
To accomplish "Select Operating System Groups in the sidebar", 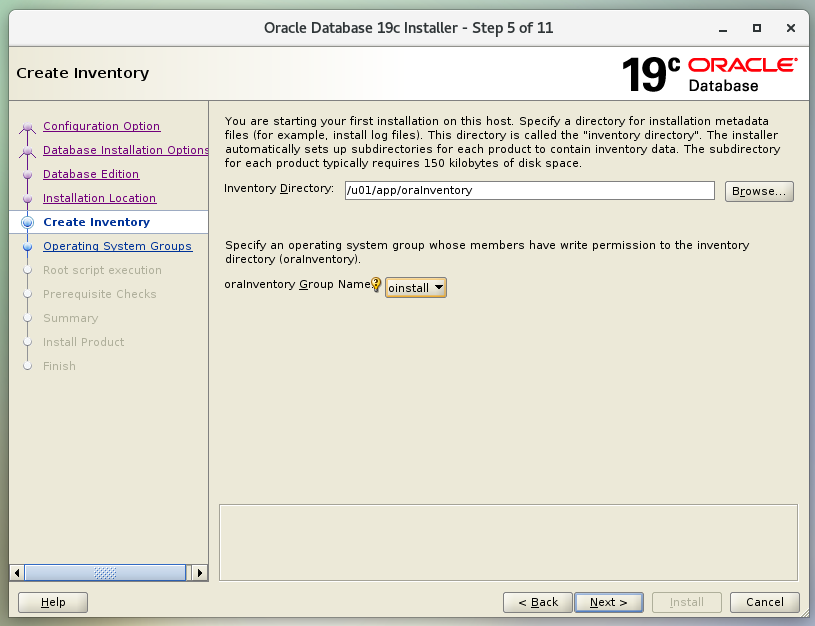I will pos(117,246).
